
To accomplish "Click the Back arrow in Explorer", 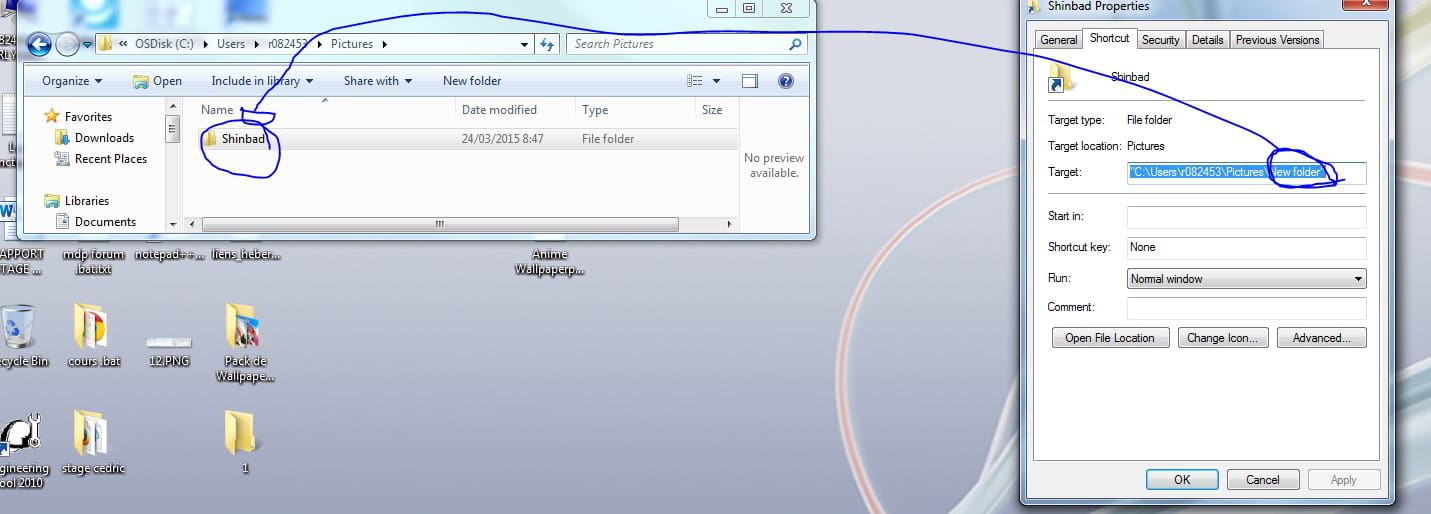I will (38, 44).
